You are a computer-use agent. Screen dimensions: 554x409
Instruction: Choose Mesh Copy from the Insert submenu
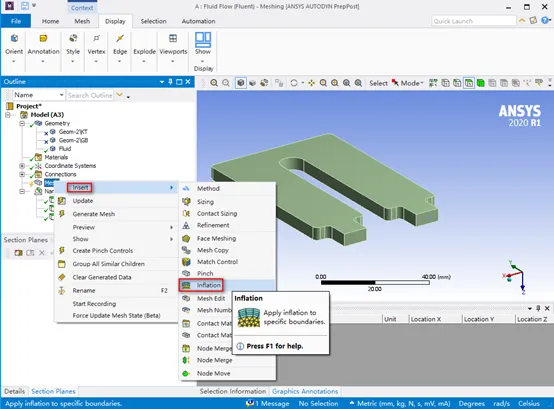(228, 250)
